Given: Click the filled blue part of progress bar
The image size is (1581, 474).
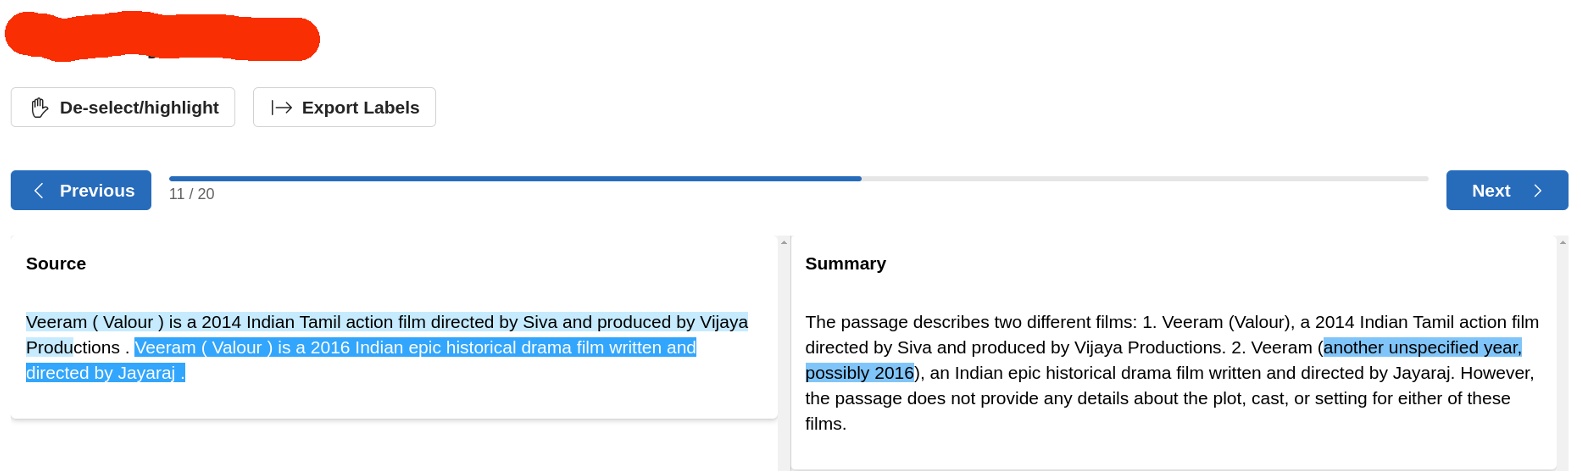Looking at the screenshot, I should pyautogui.click(x=515, y=179).
